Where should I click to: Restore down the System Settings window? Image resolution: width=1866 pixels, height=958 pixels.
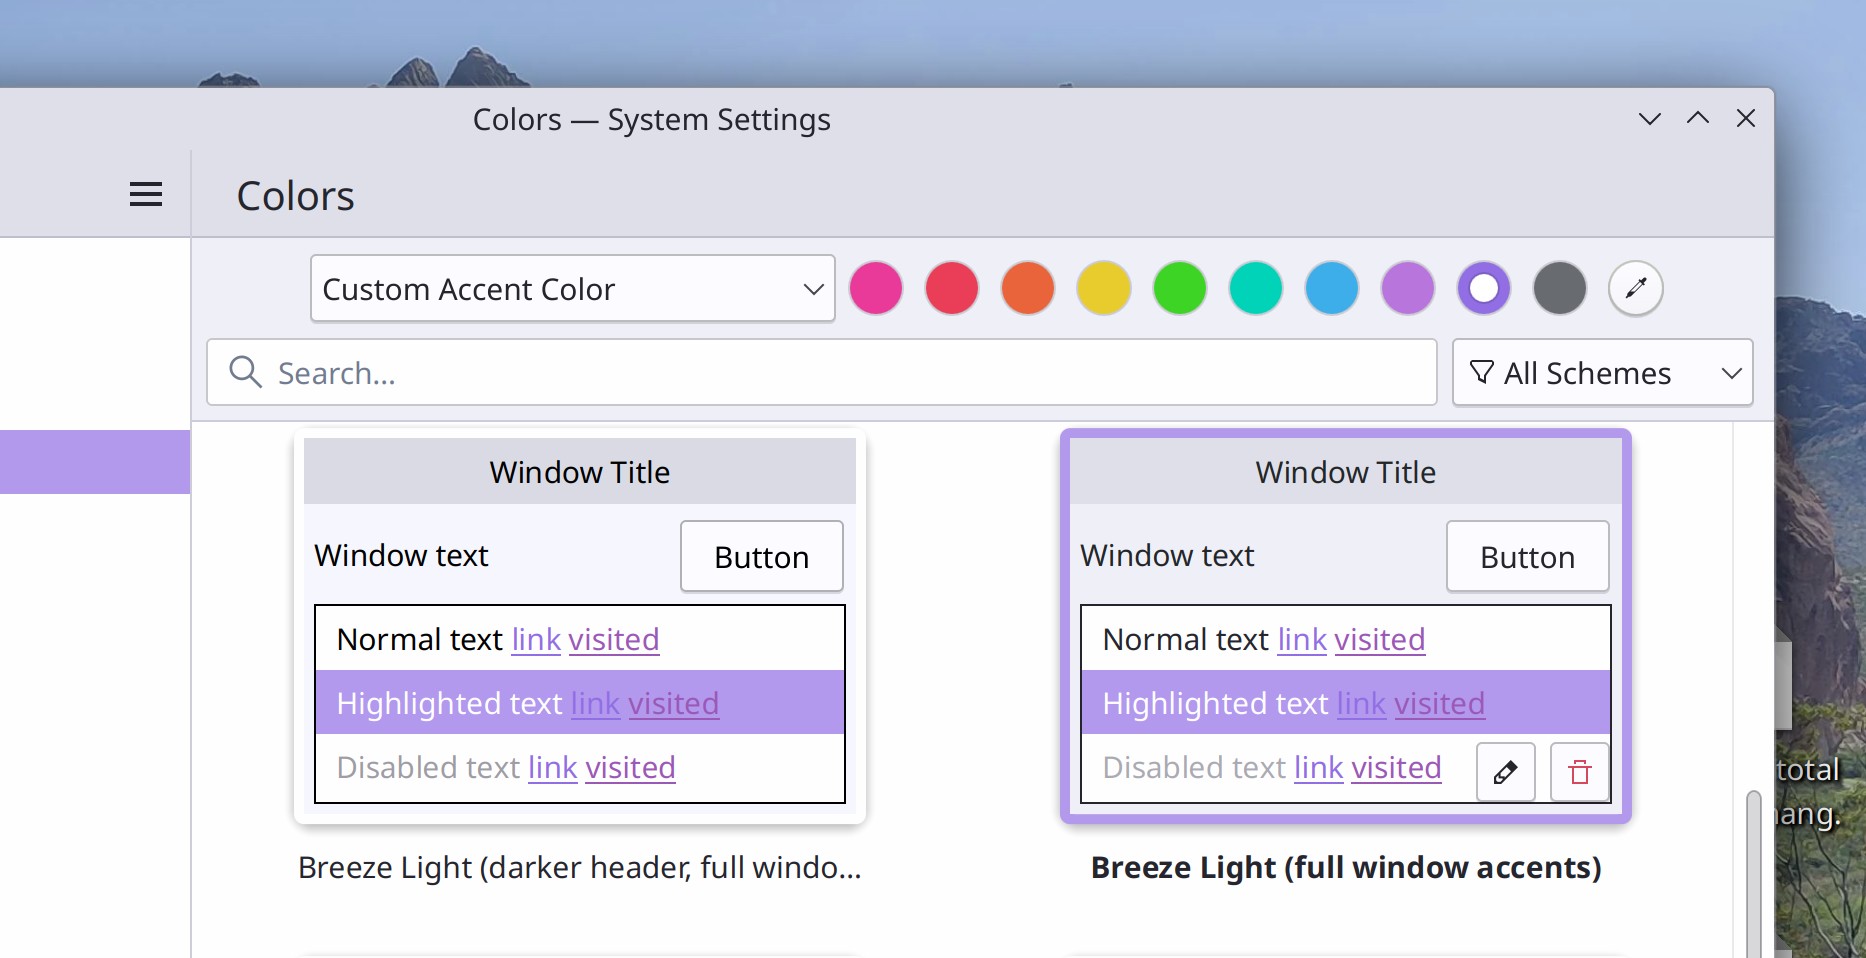coord(1697,118)
